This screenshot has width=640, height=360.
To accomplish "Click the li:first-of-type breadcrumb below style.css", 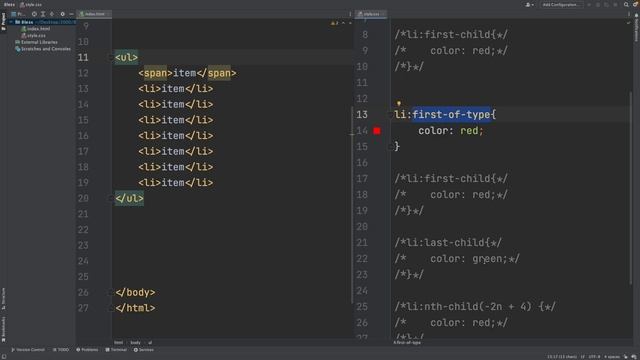I will [407, 343].
